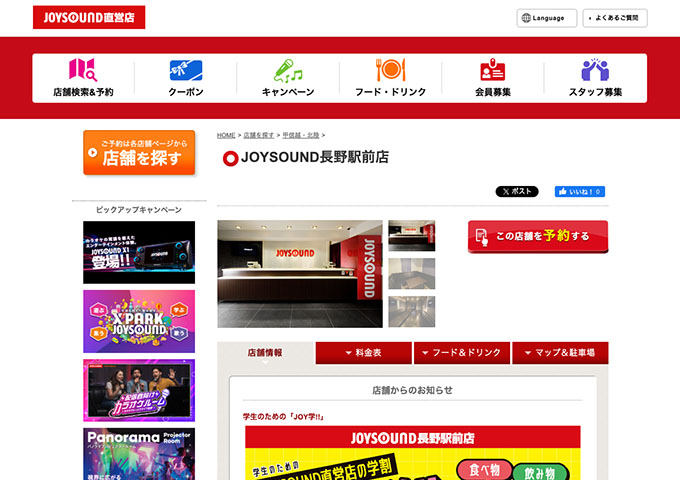Click the arrow on フード&ドリンク tab
Image resolution: width=680 pixels, height=480 pixels.
425,353
